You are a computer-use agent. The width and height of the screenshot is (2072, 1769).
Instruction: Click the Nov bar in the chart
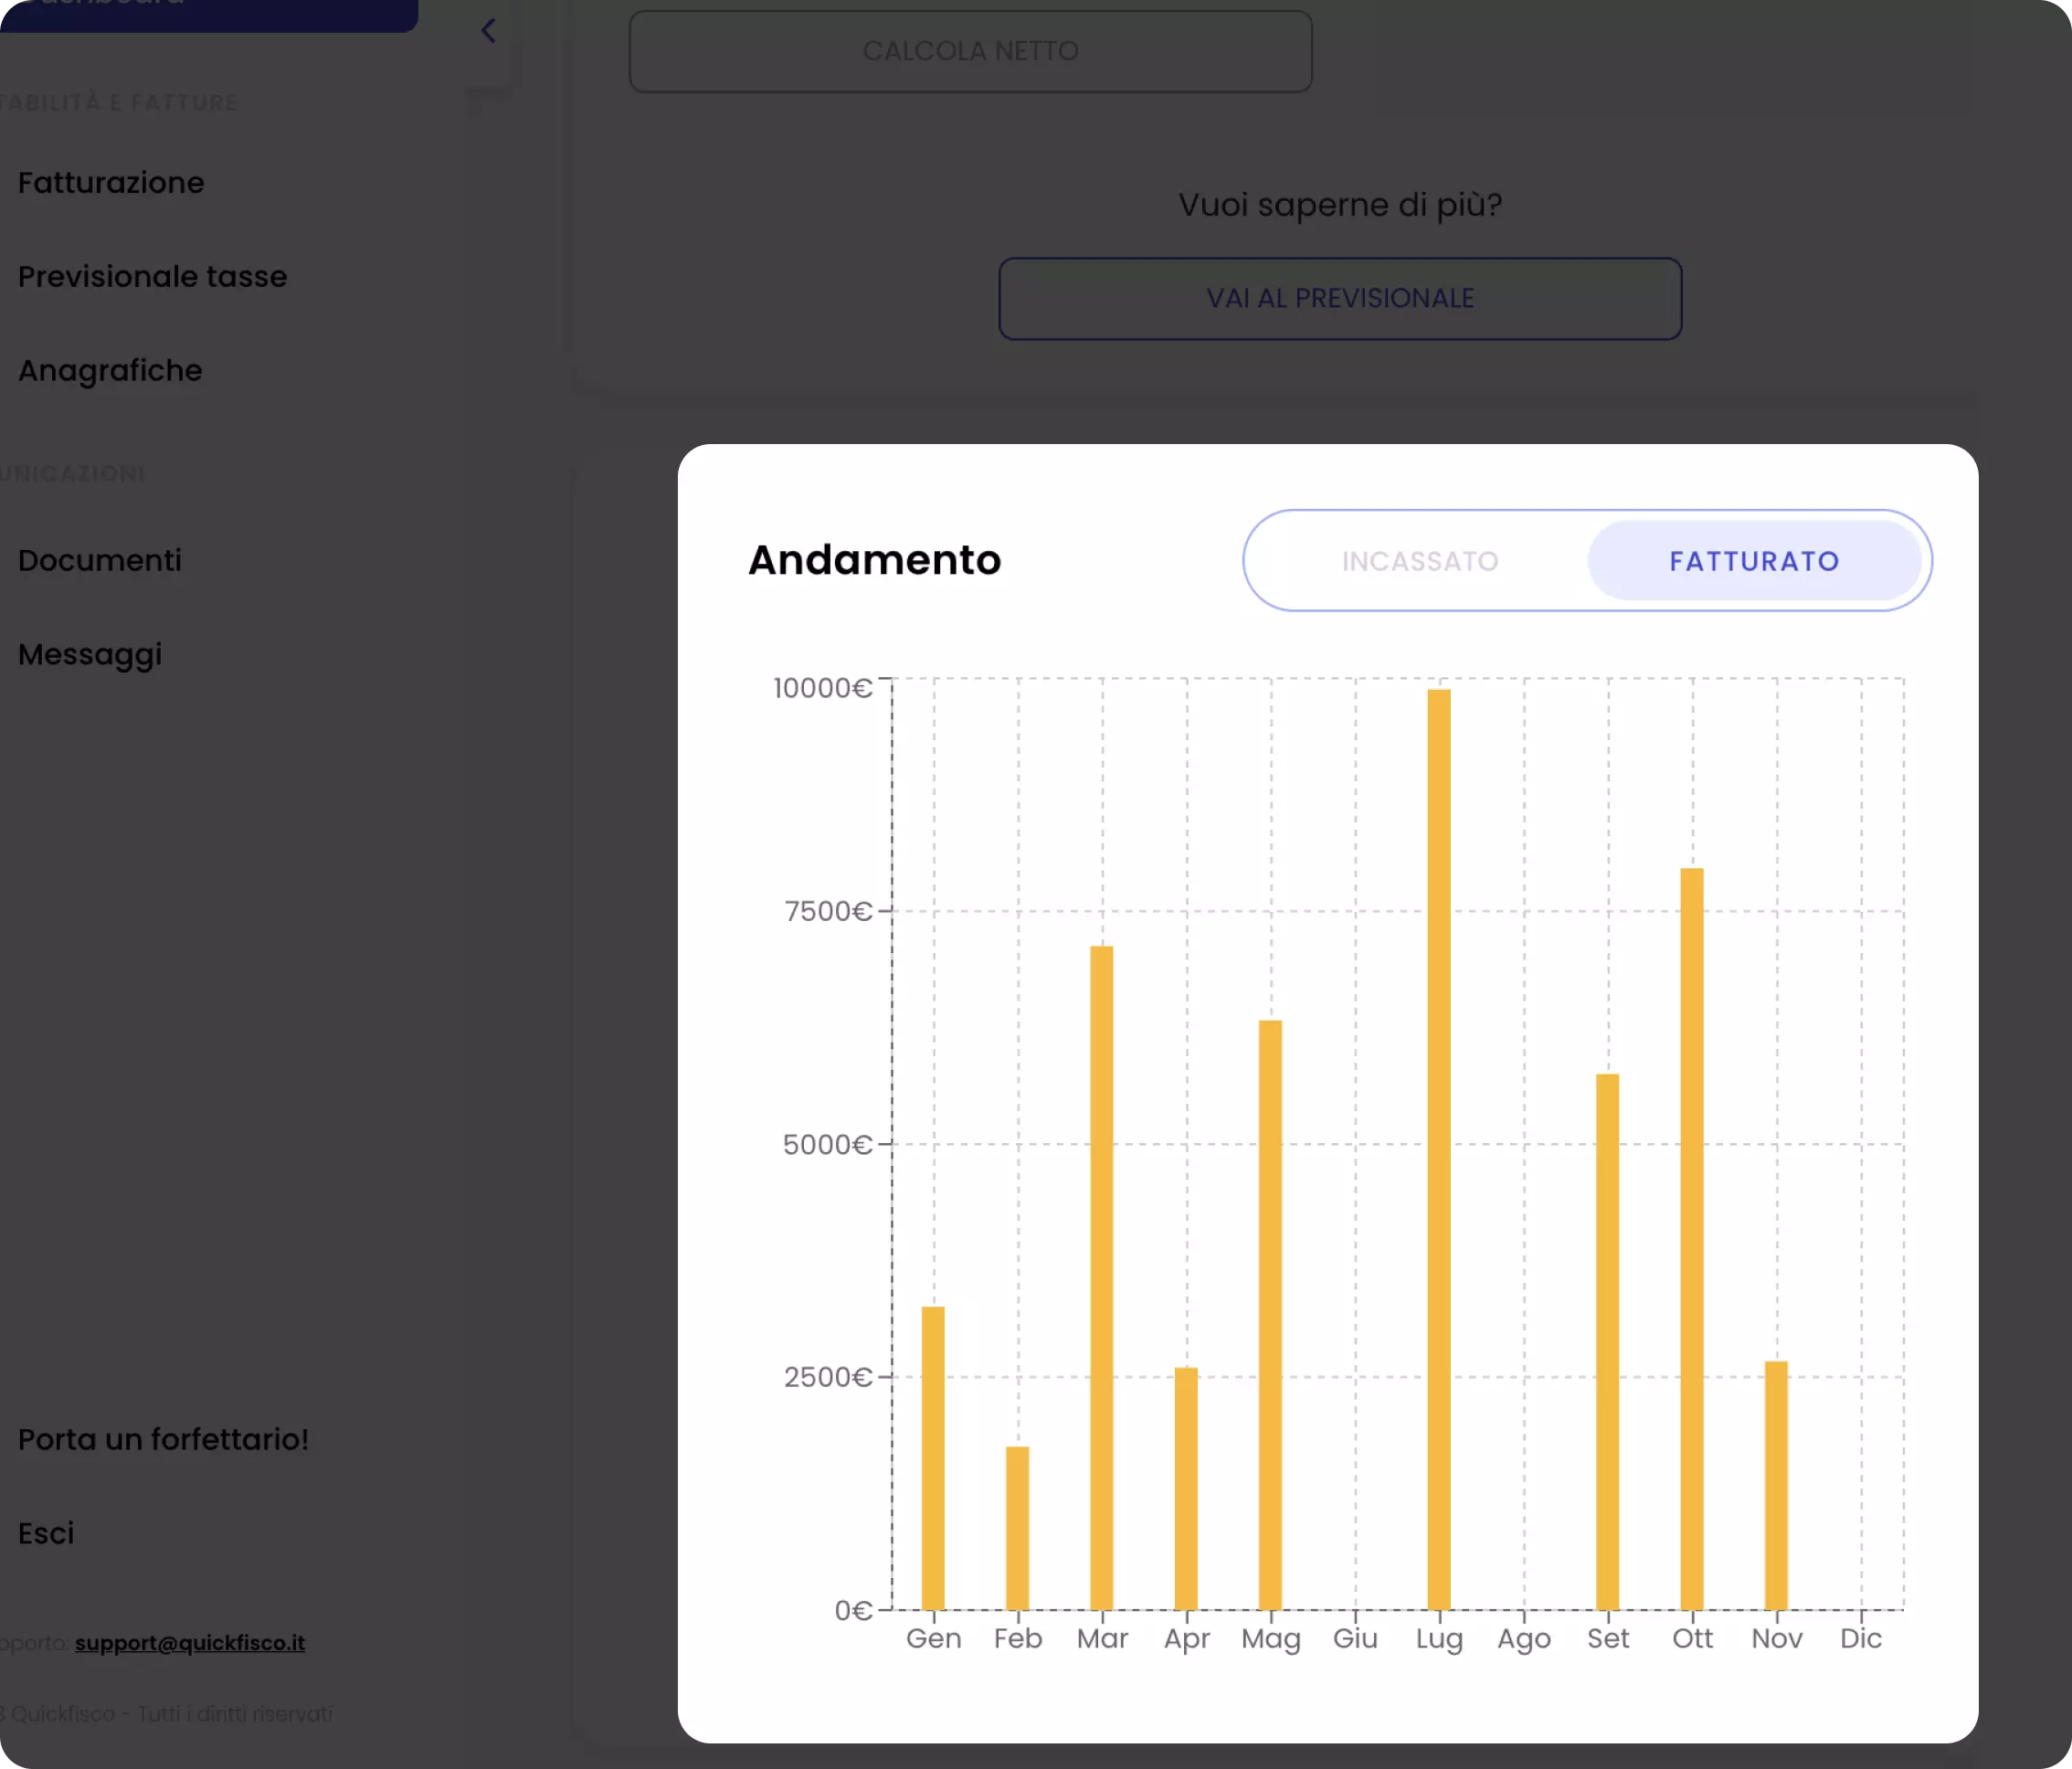click(x=1776, y=1485)
